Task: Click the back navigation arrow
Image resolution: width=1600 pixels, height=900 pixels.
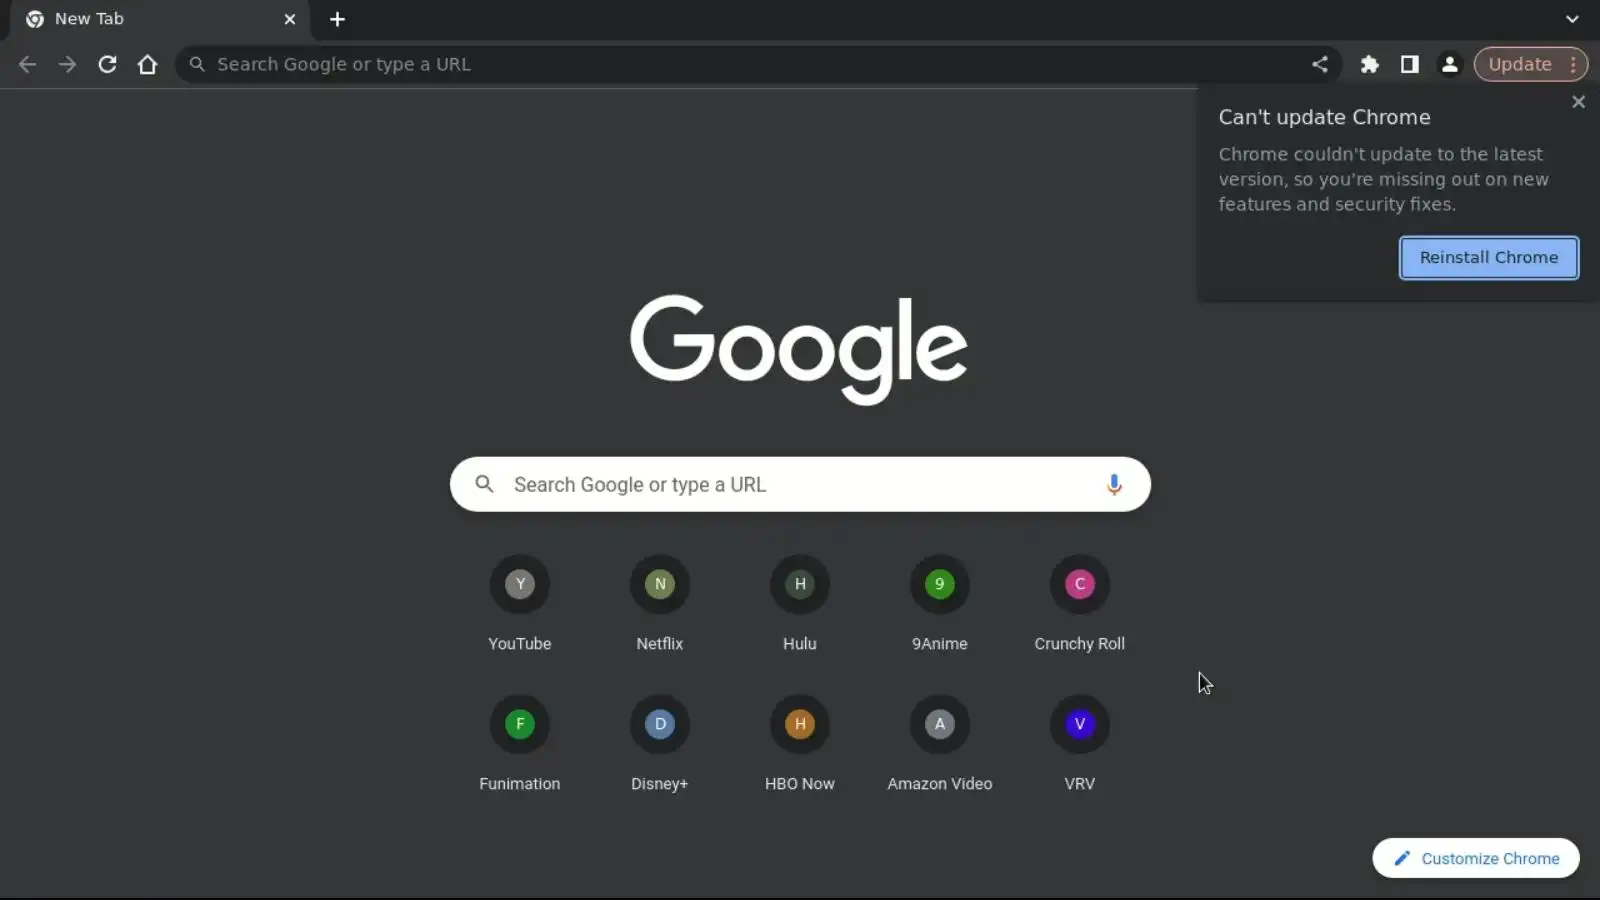Action: 27,64
